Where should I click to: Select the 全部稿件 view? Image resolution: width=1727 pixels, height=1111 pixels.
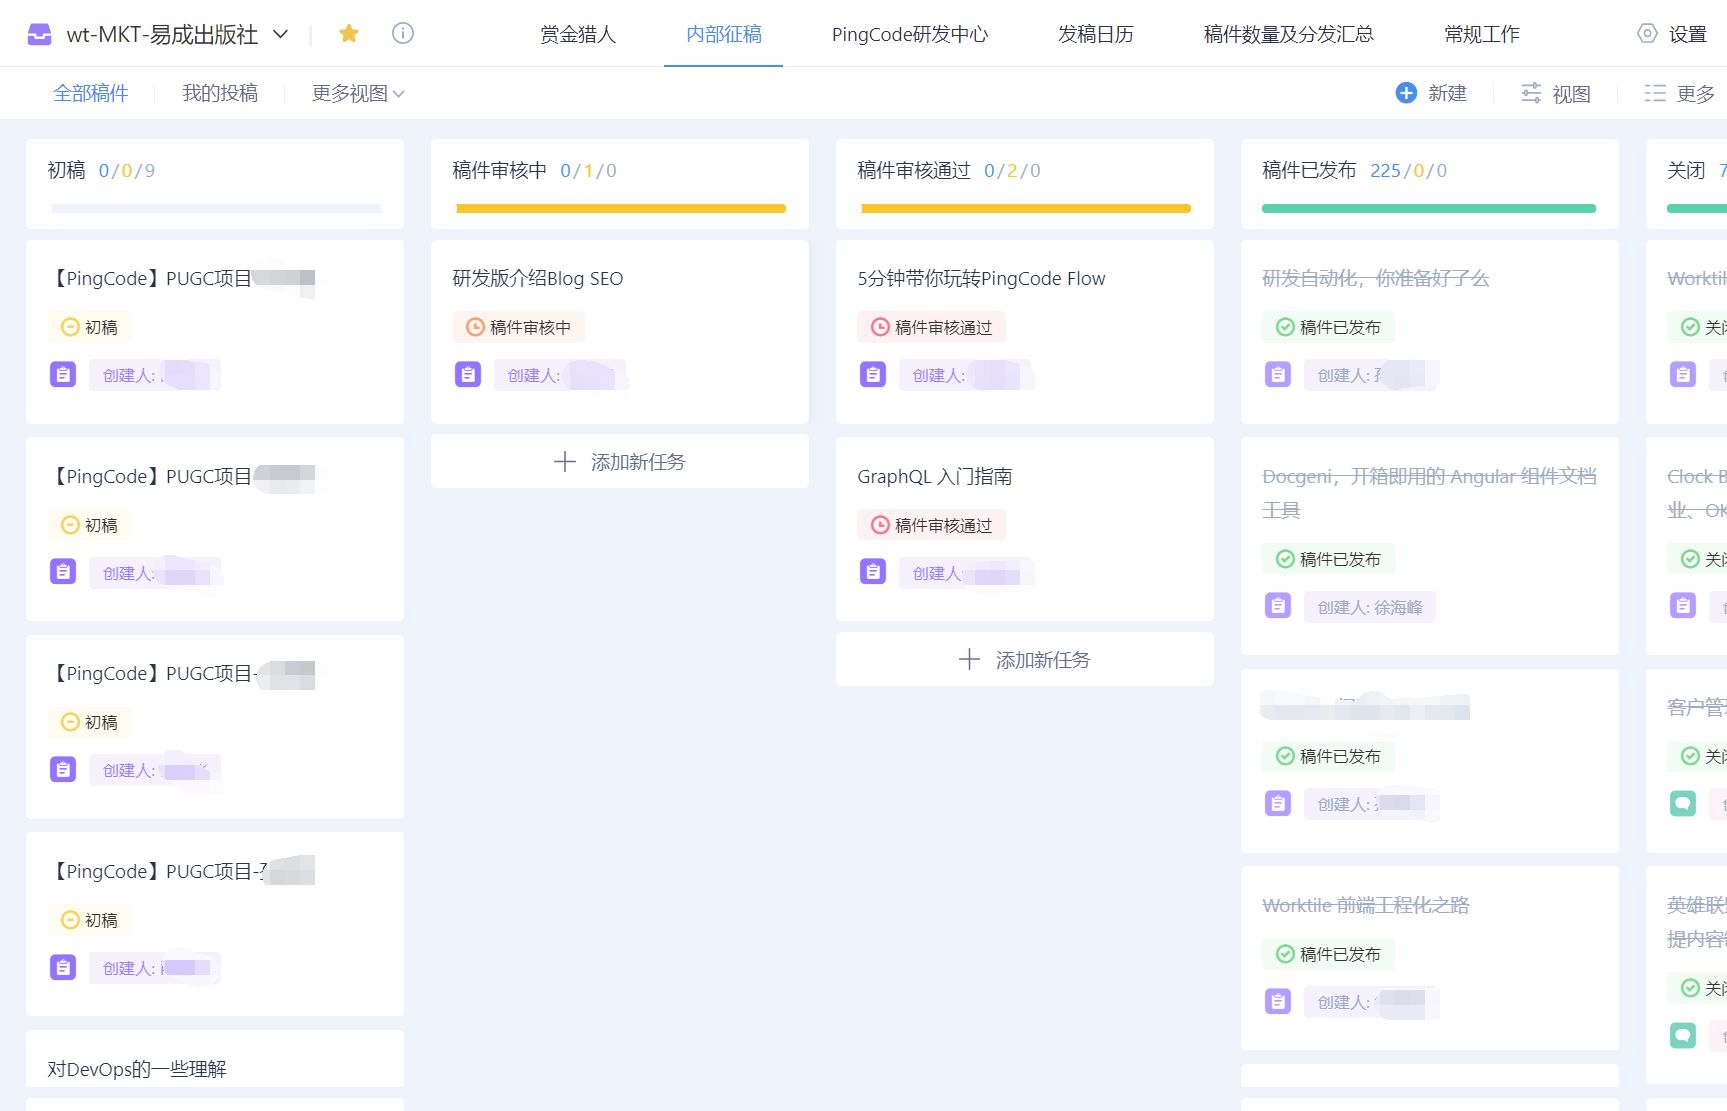tap(91, 93)
